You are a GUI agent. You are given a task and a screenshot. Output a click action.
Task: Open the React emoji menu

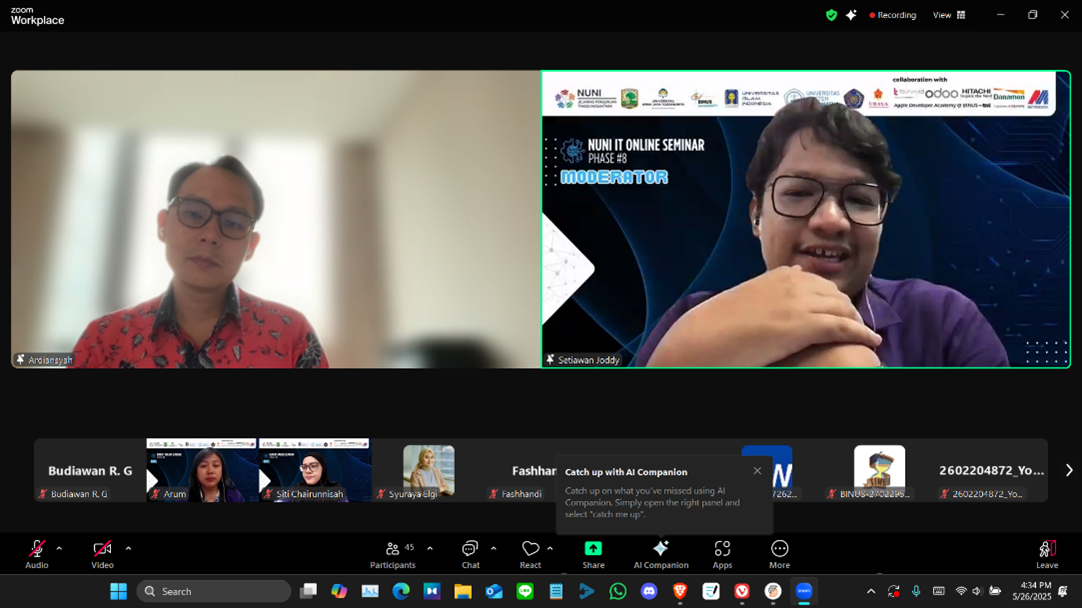[x=530, y=554]
